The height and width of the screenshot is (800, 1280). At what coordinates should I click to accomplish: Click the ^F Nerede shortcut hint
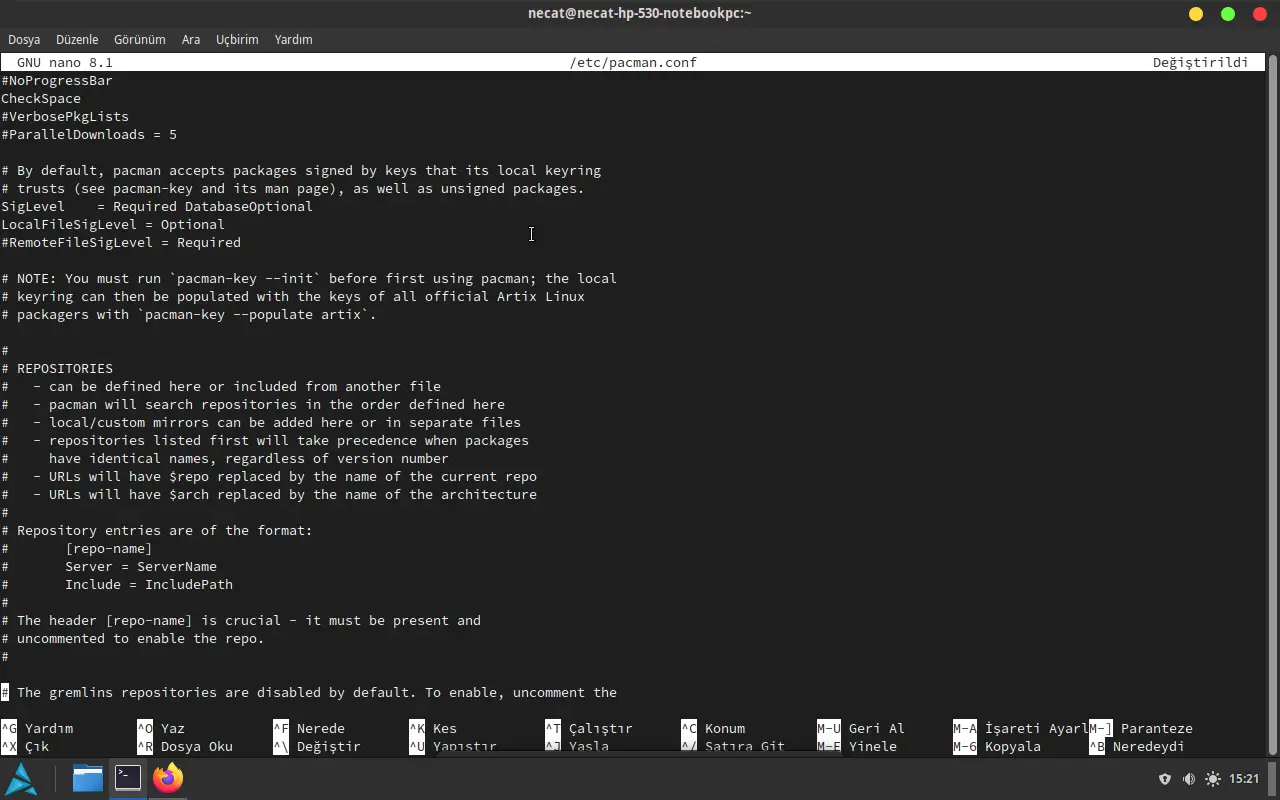tap(309, 729)
